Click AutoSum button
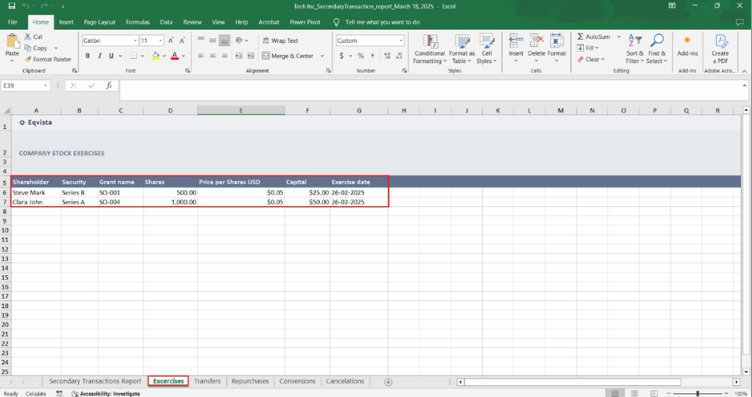The height and width of the screenshot is (397, 752). click(x=594, y=36)
